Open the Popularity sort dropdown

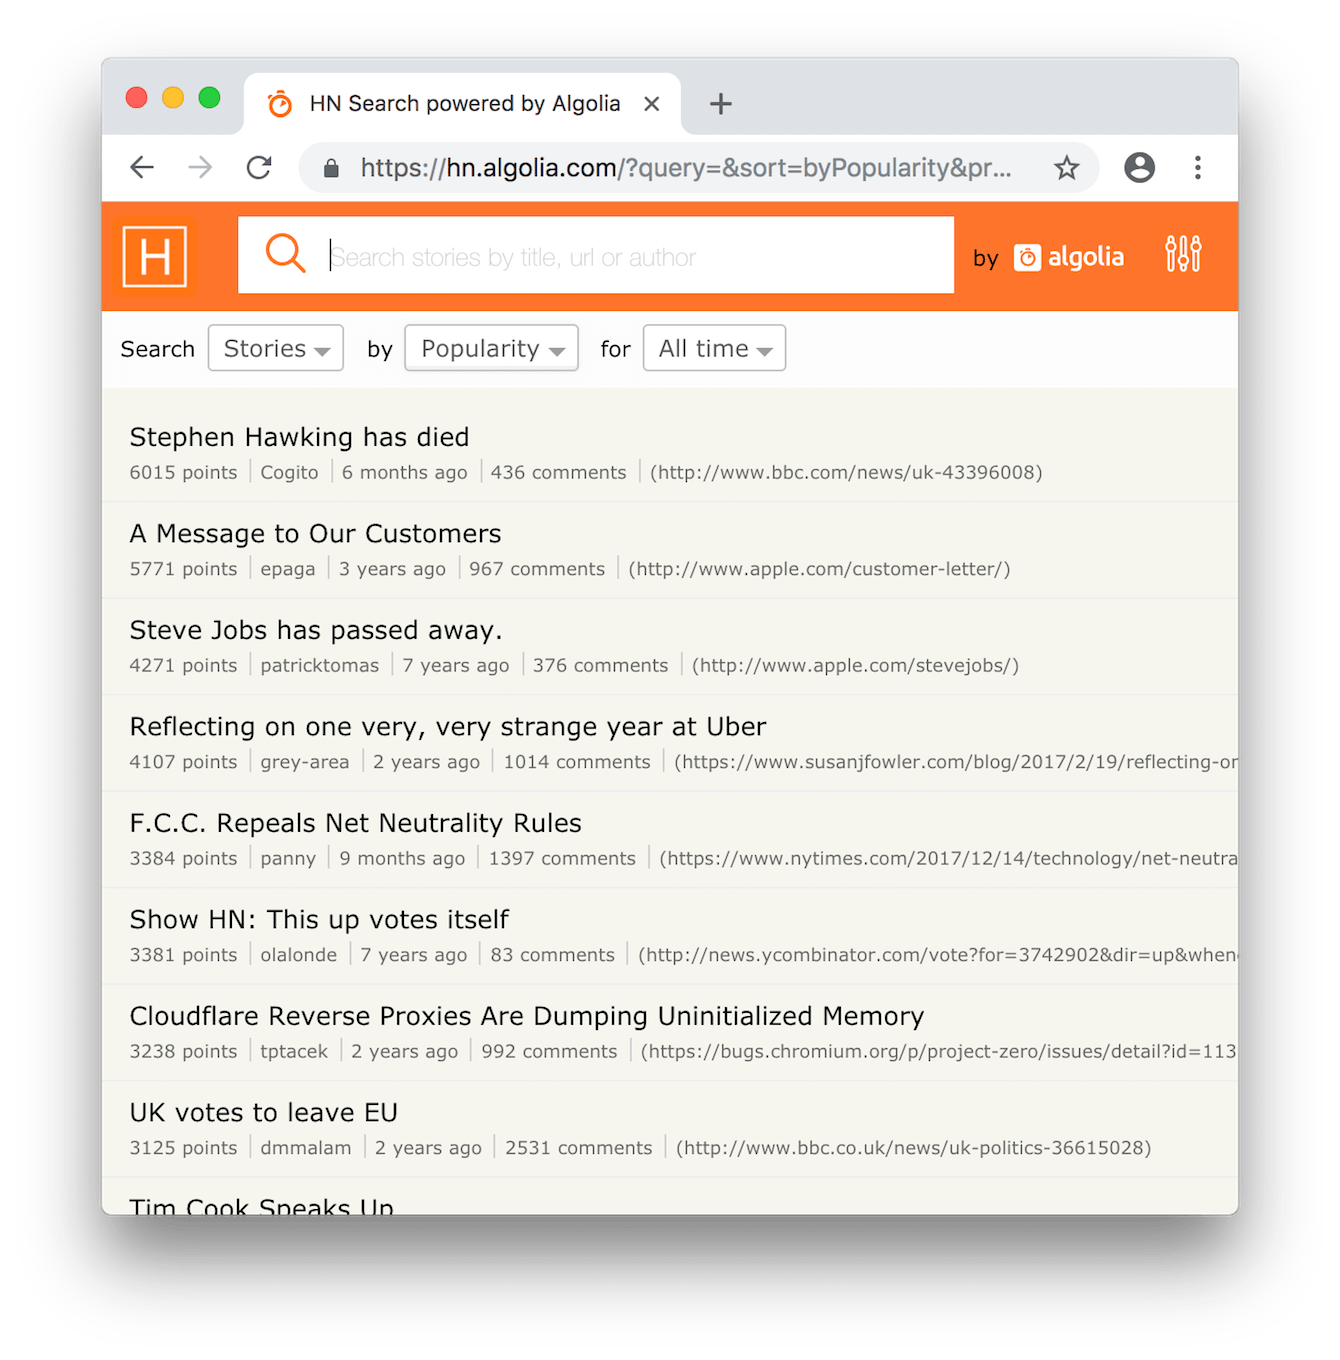tap(491, 348)
